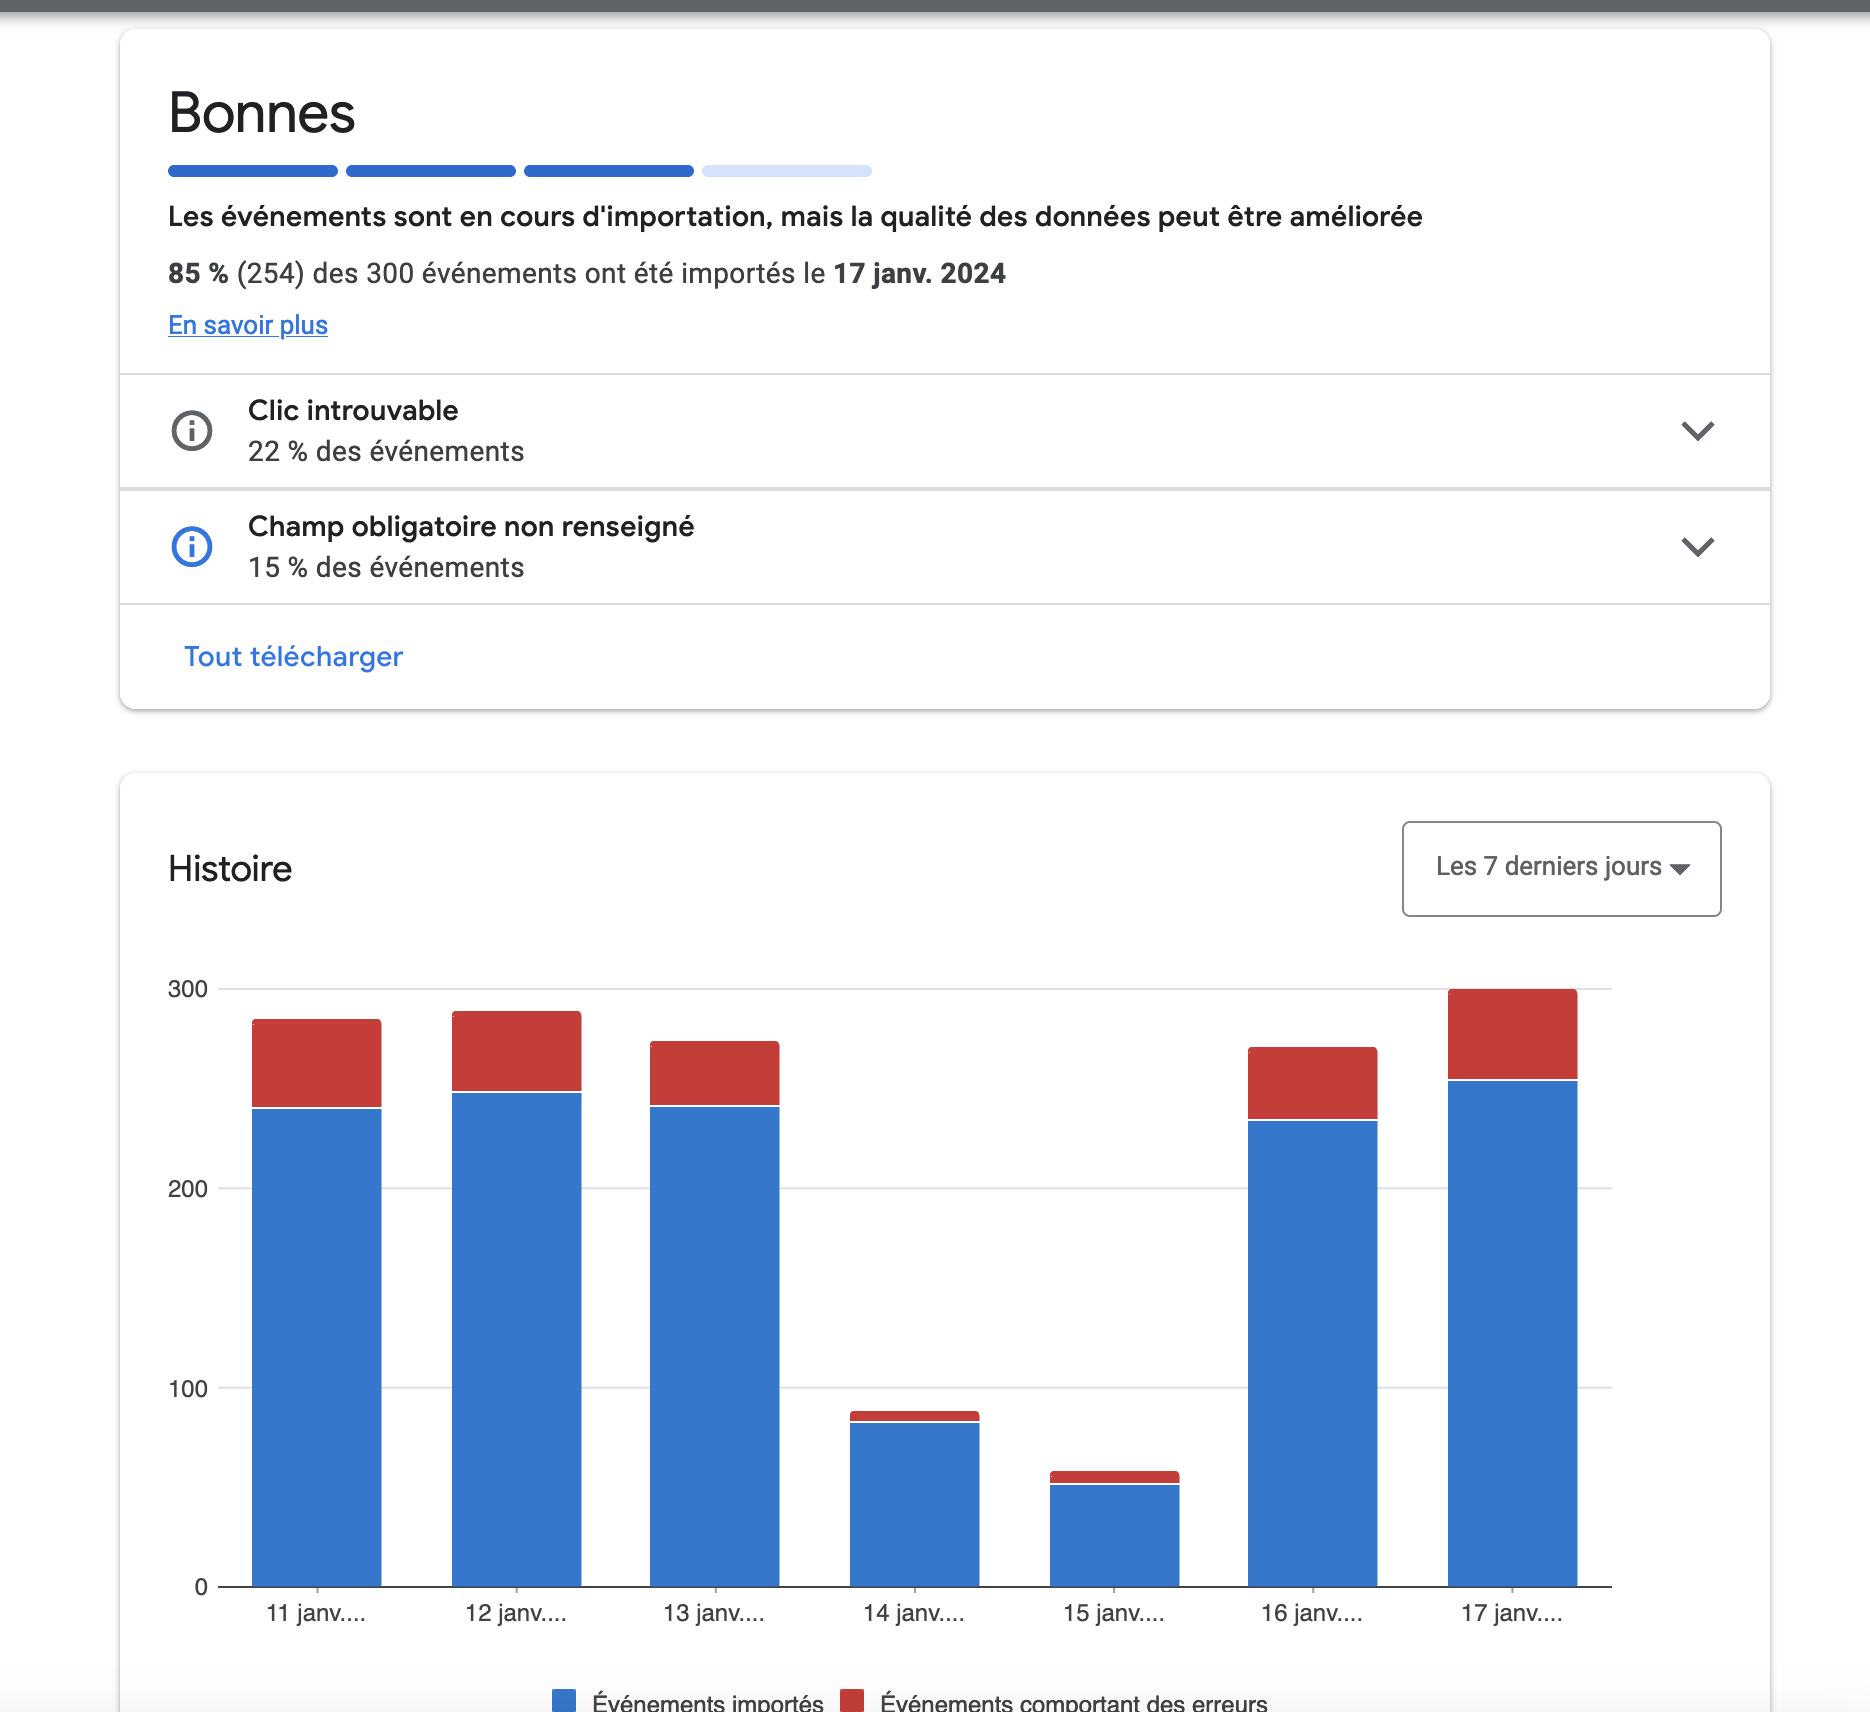Select the red bar segment for 17 janv.

pyautogui.click(x=1513, y=1034)
